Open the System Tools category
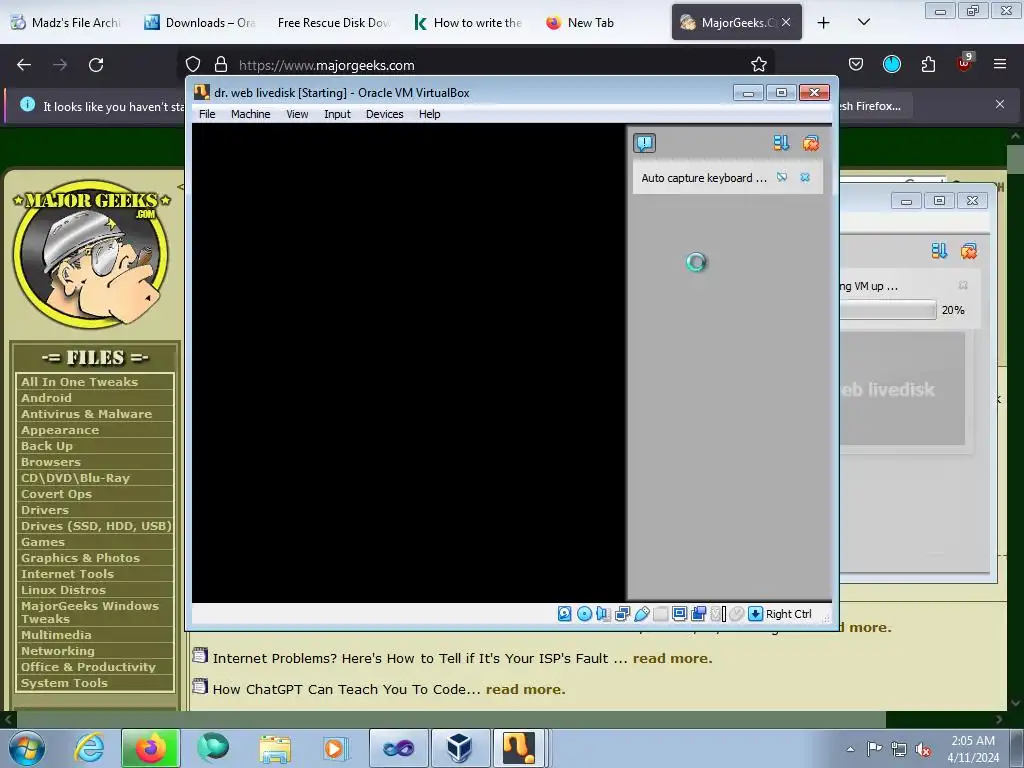Image resolution: width=1024 pixels, height=768 pixels. [64, 683]
